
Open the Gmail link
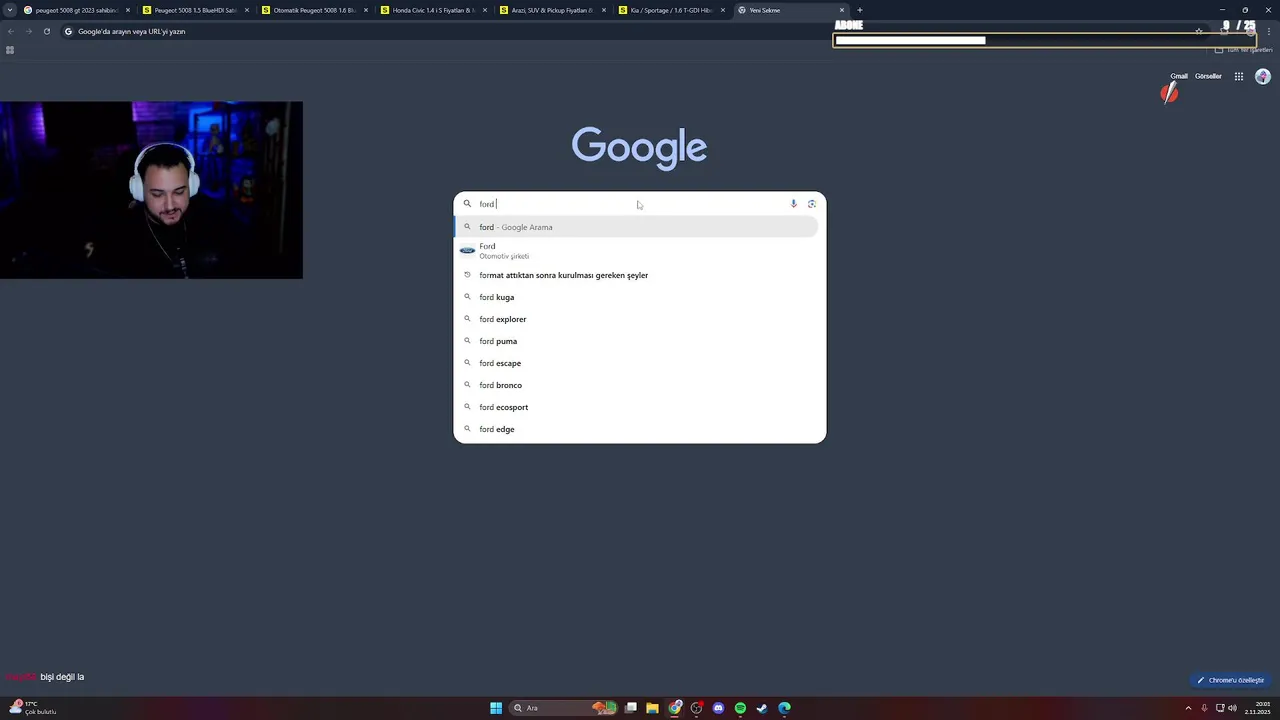1179,76
